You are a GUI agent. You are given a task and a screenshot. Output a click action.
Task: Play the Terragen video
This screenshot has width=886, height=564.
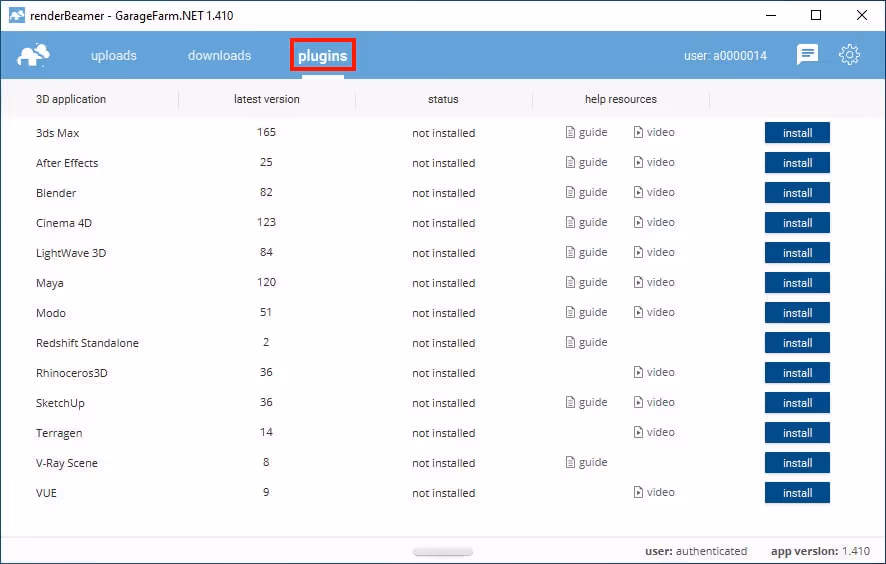654,432
